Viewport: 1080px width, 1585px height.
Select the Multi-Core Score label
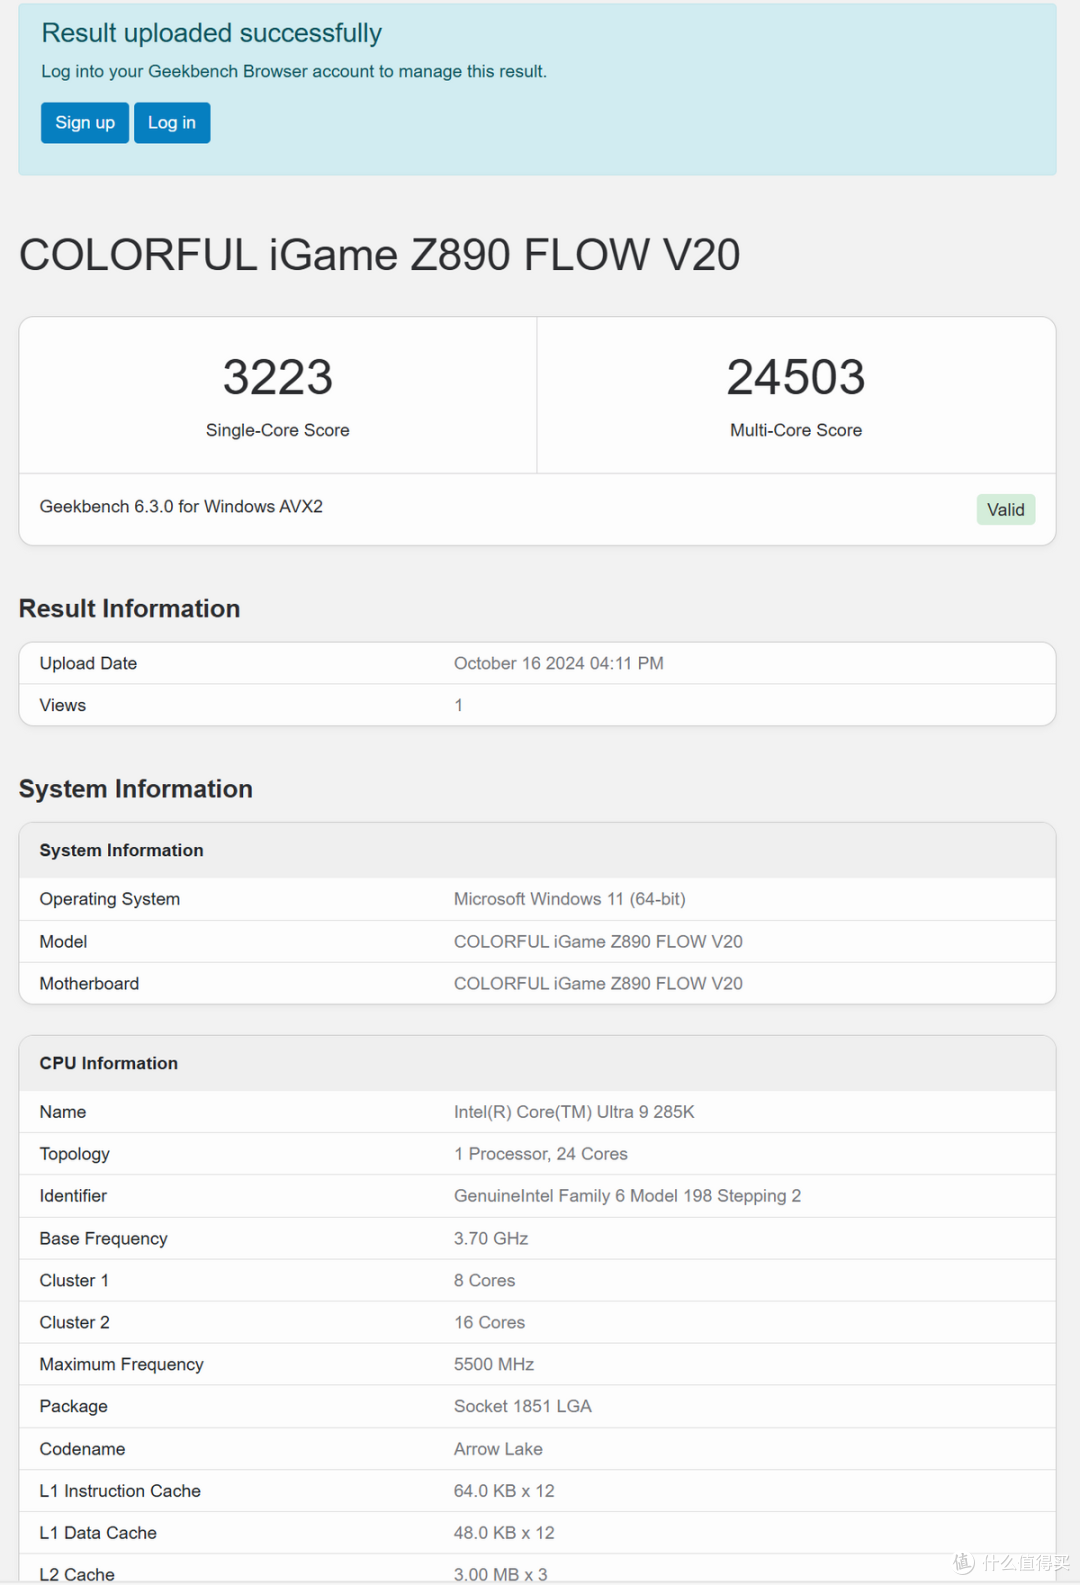[x=796, y=430]
